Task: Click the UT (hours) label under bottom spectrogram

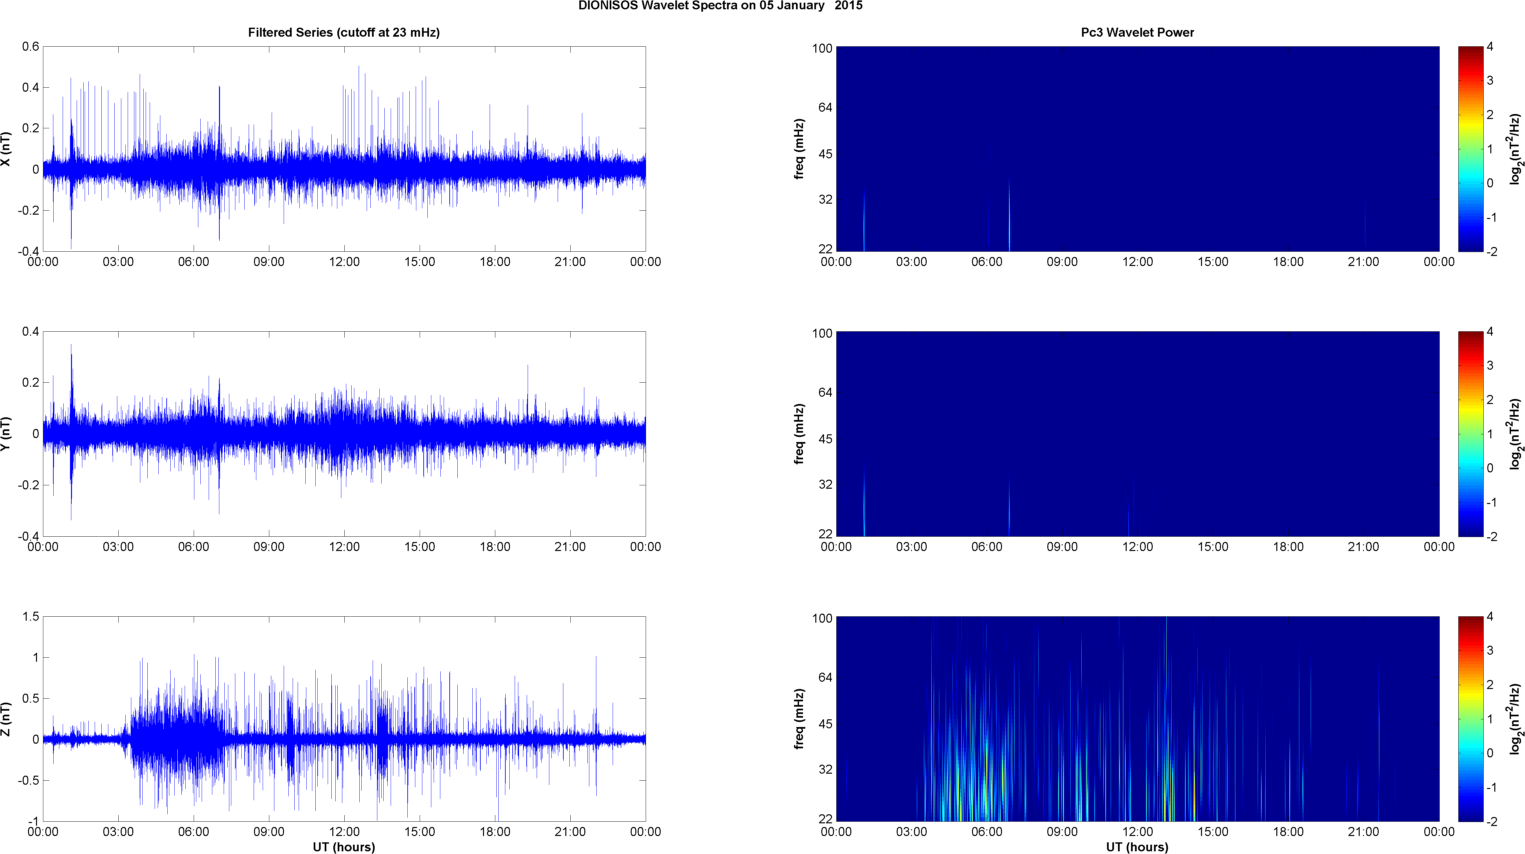Action: [x=1137, y=847]
